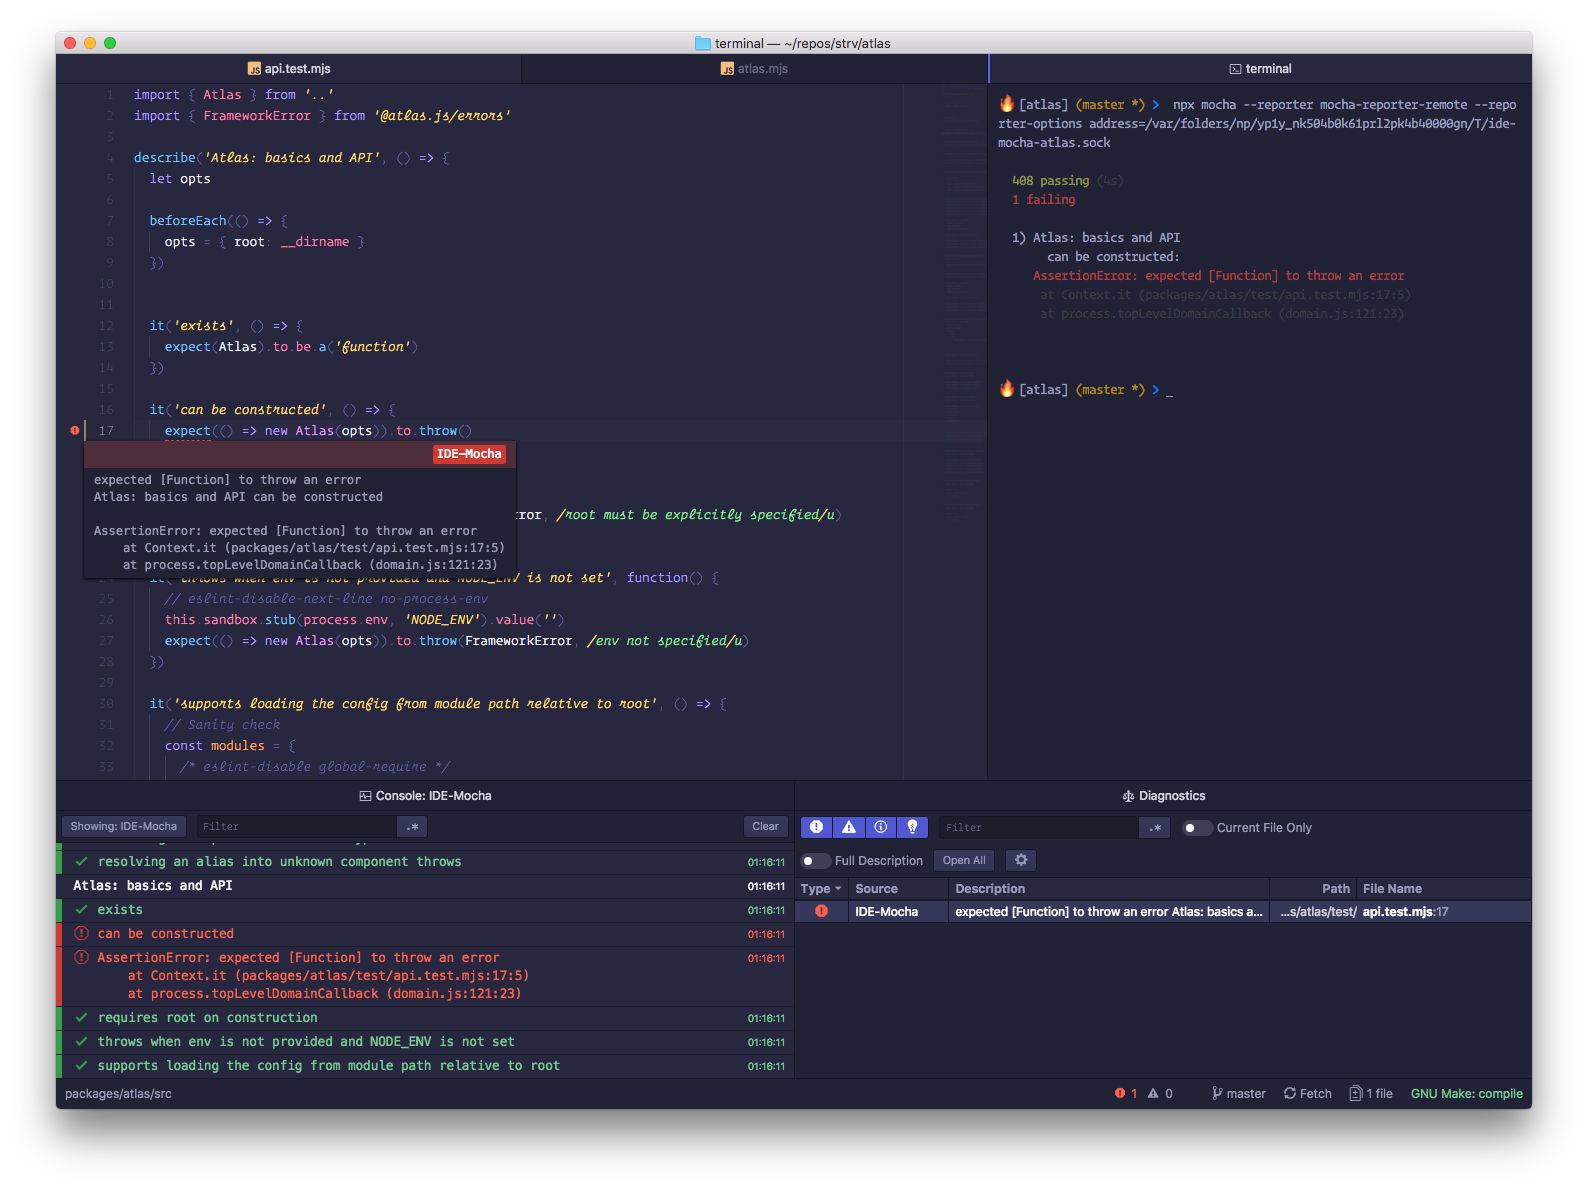Click line number 17 in the gutter
The image size is (1588, 1189).
click(106, 431)
